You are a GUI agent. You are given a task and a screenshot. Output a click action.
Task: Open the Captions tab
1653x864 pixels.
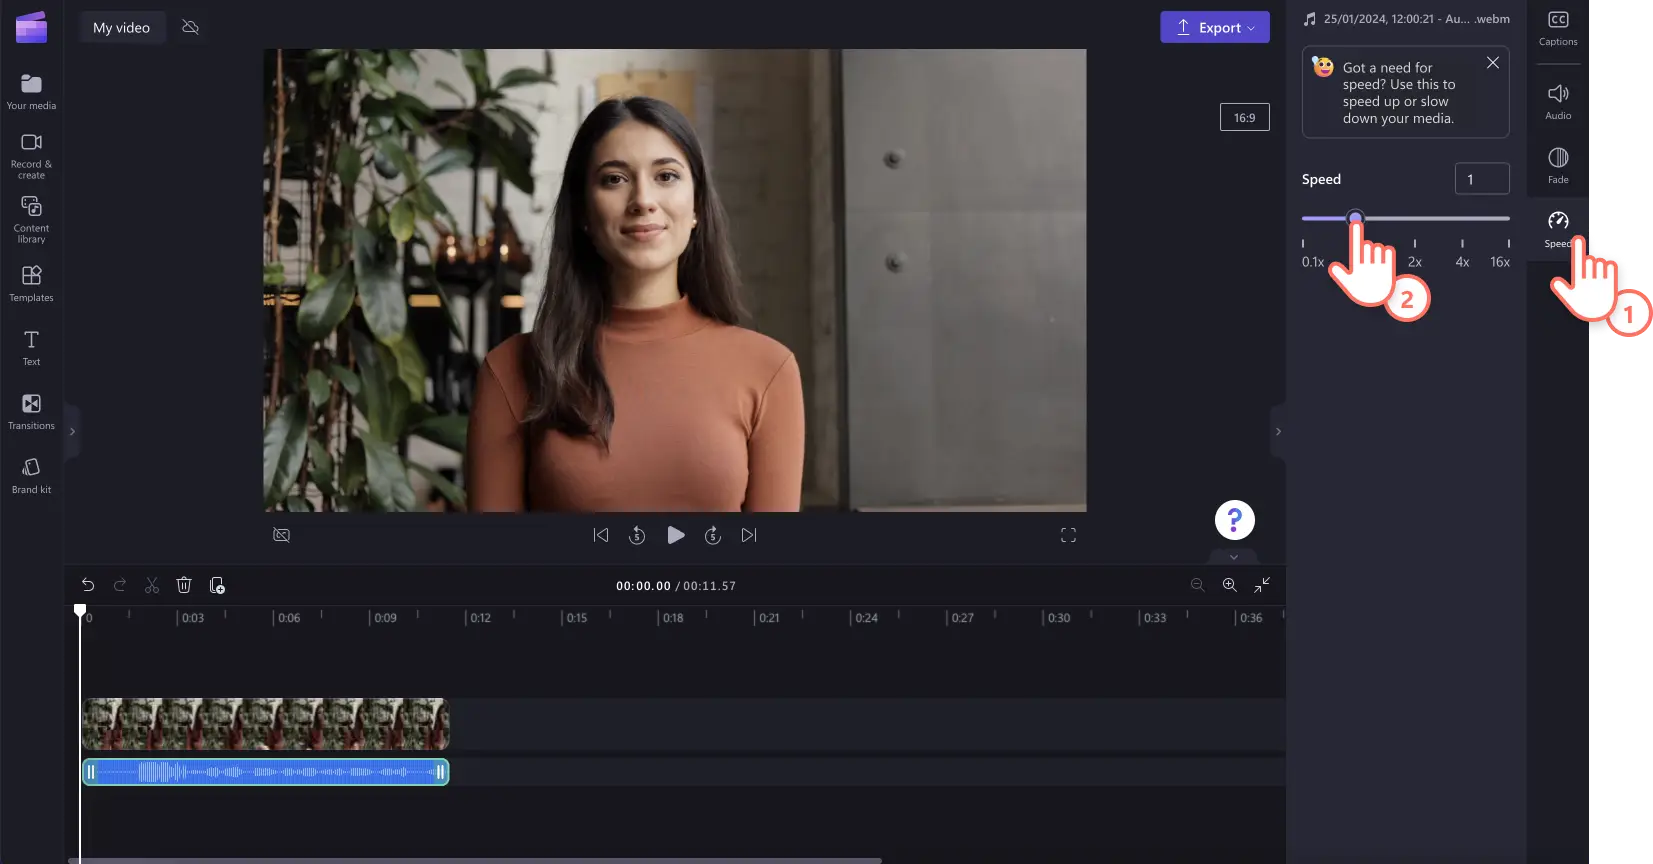(1558, 29)
